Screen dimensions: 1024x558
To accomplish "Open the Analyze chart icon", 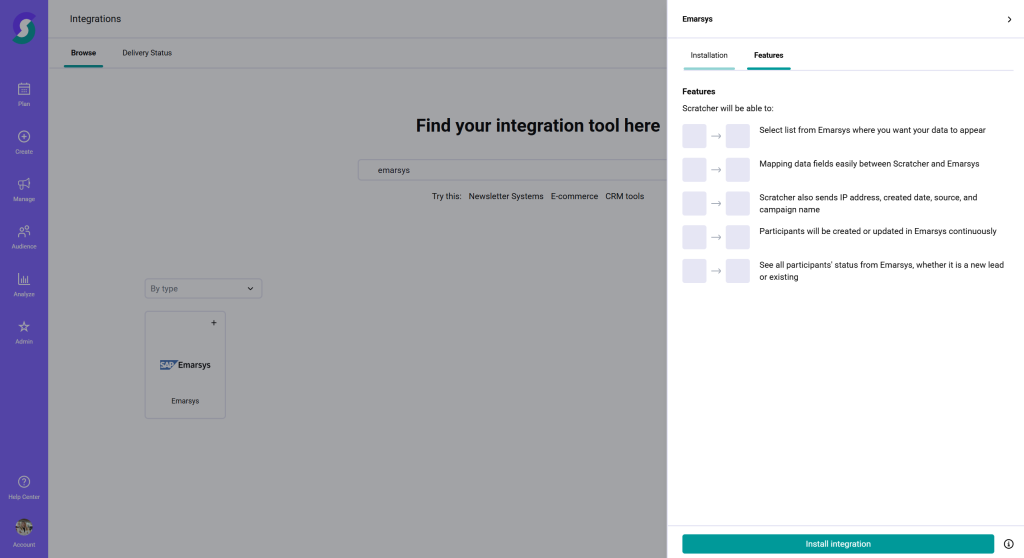I will [24, 279].
